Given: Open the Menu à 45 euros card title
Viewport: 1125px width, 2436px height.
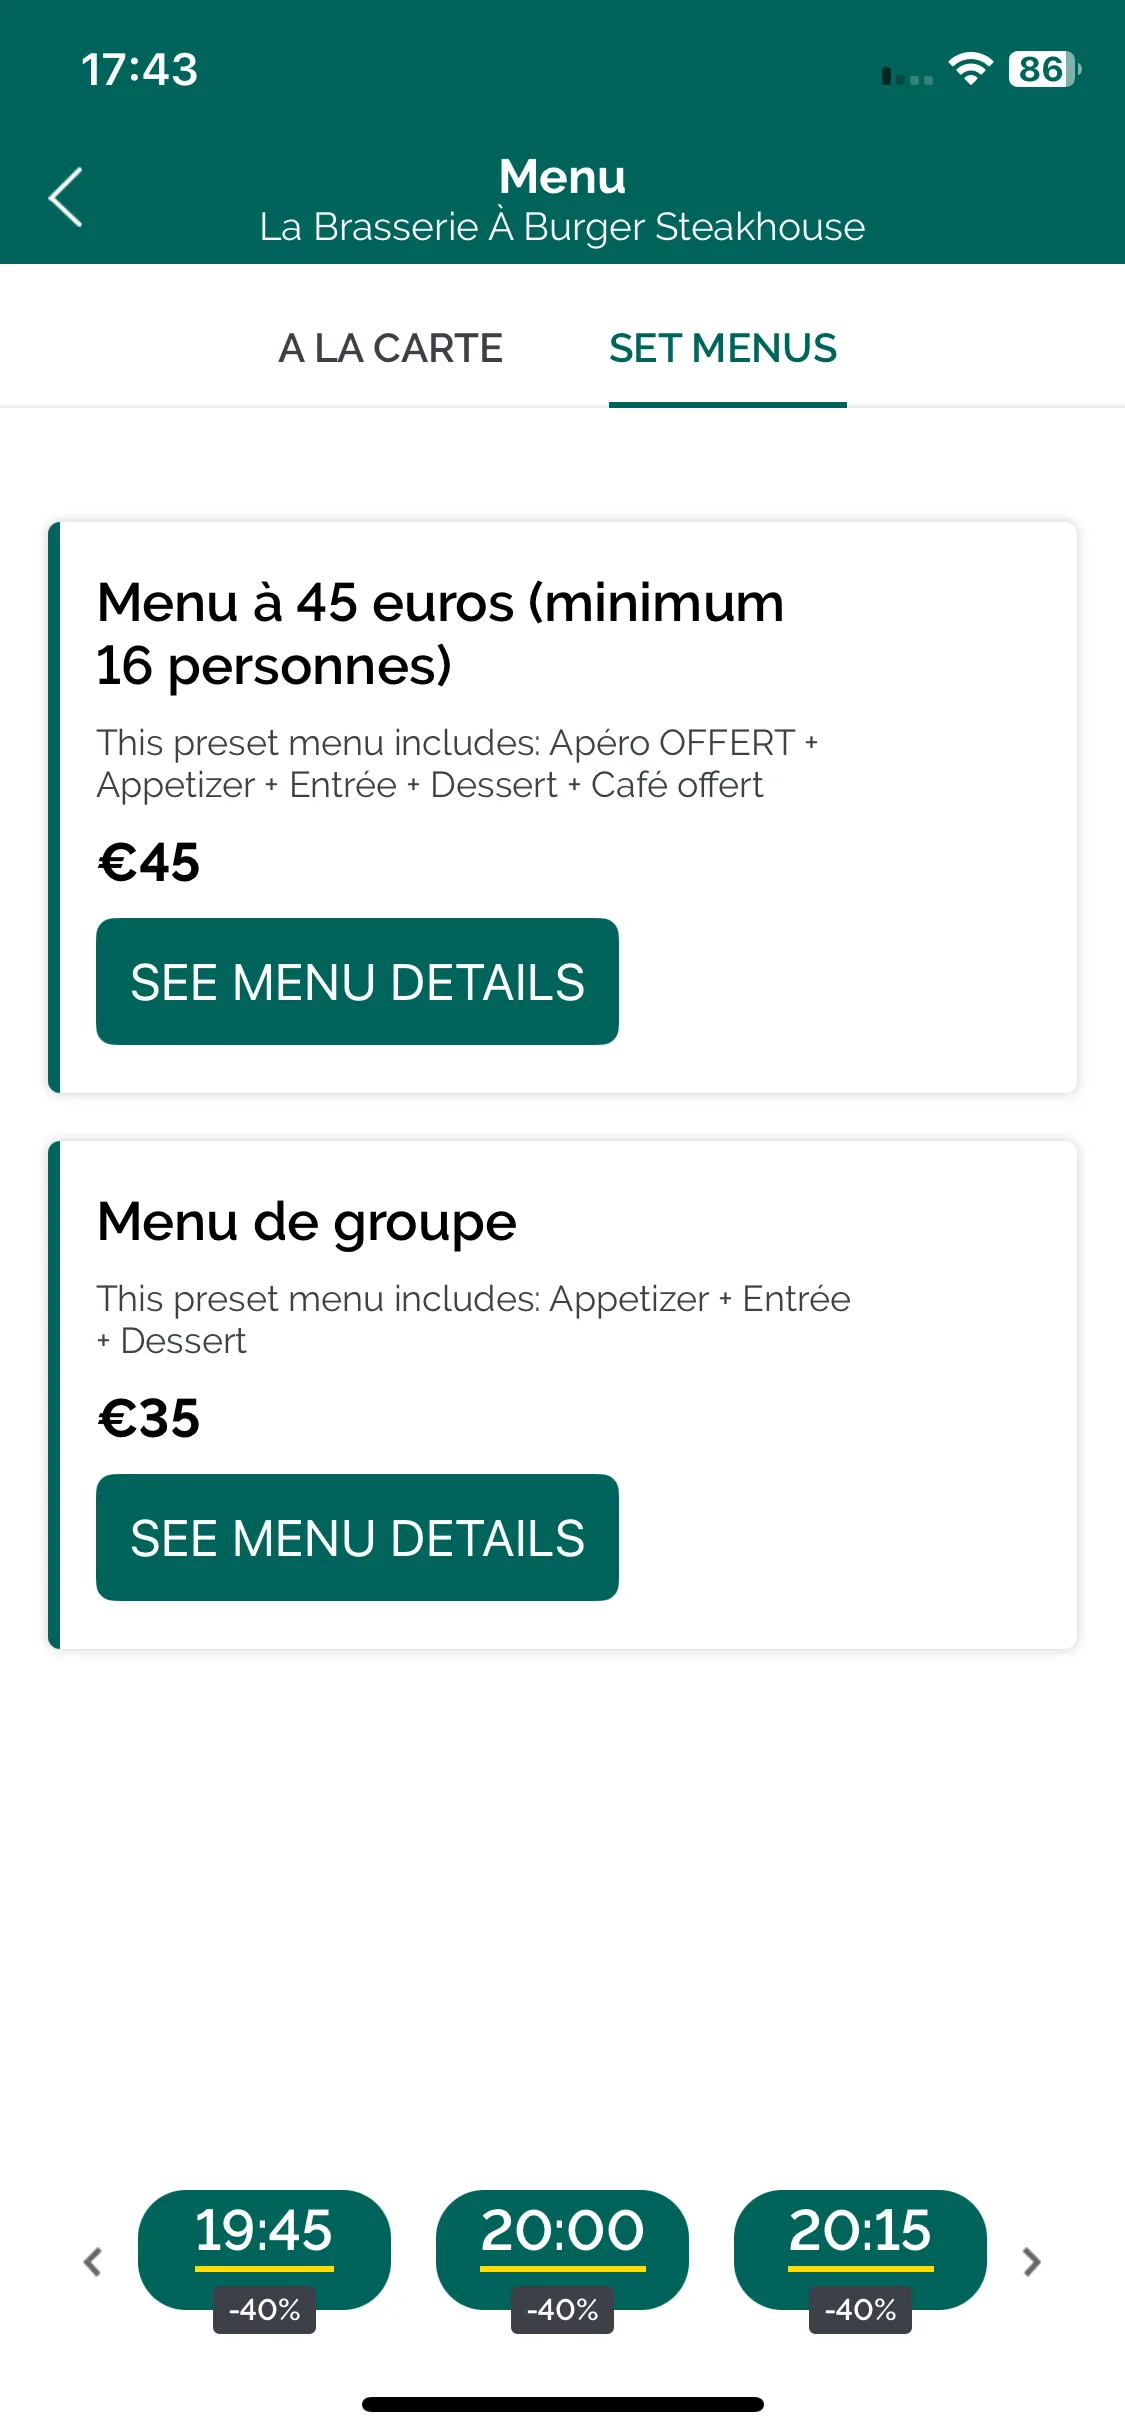Looking at the screenshot, I should point(440,634).
